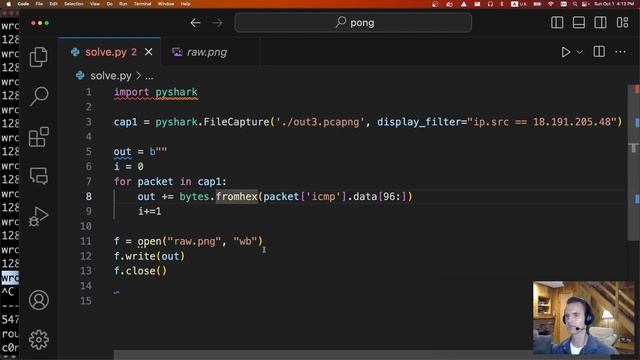The width and height of the screenshot is (640, 360).
Task: Click the webcam video overlay
Action: [584, 318]
